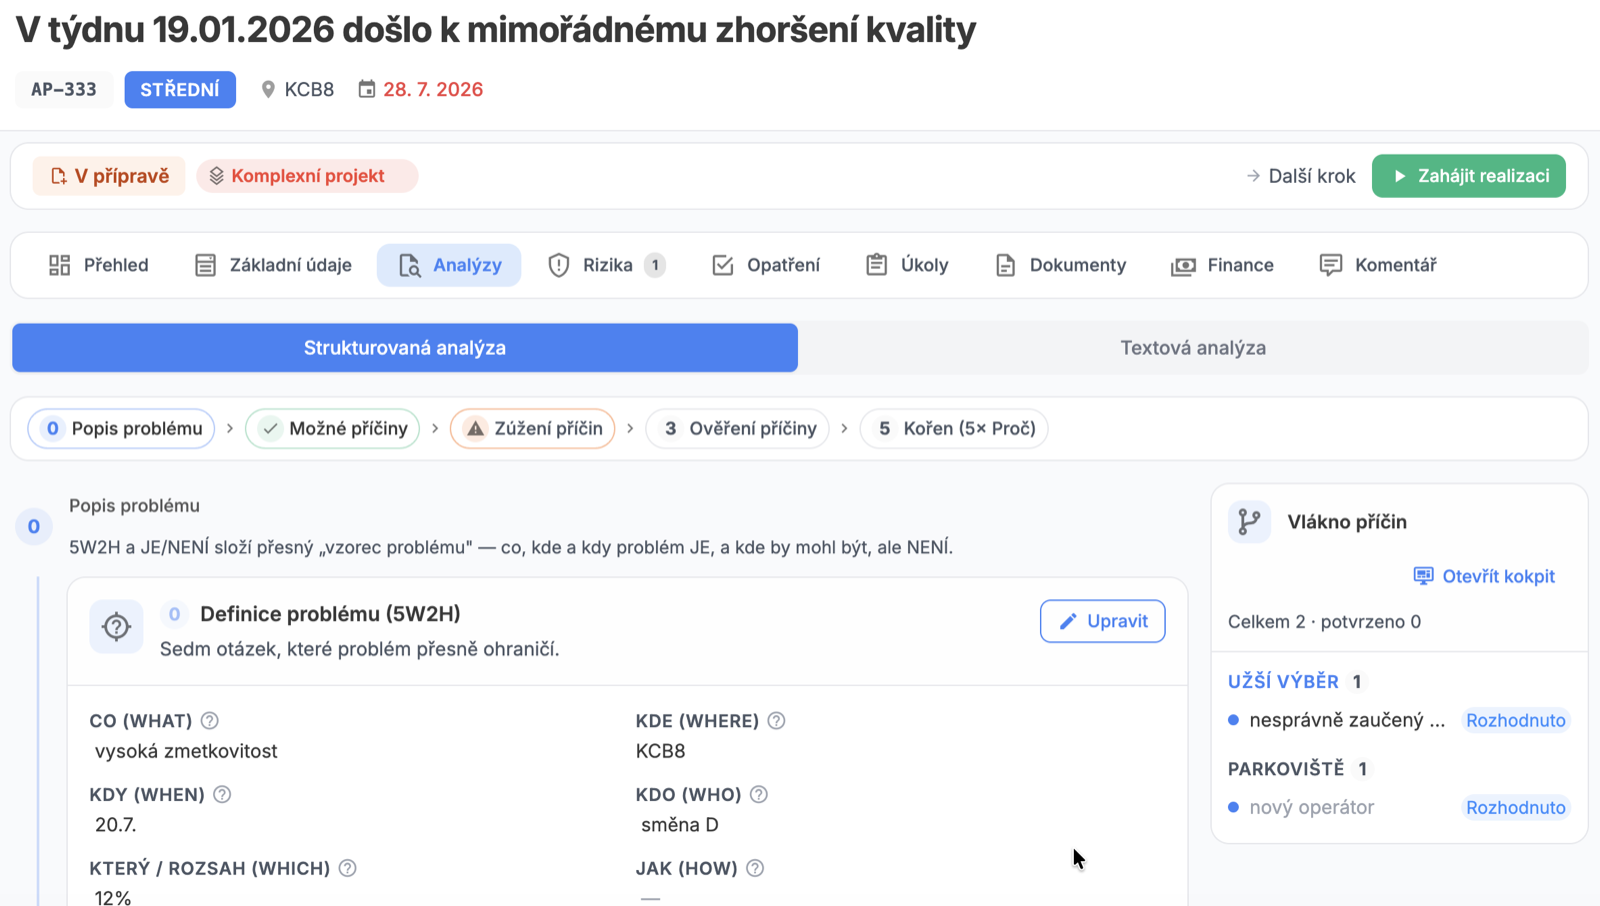Click the calendar icon near due date

(x=367, y=89)
